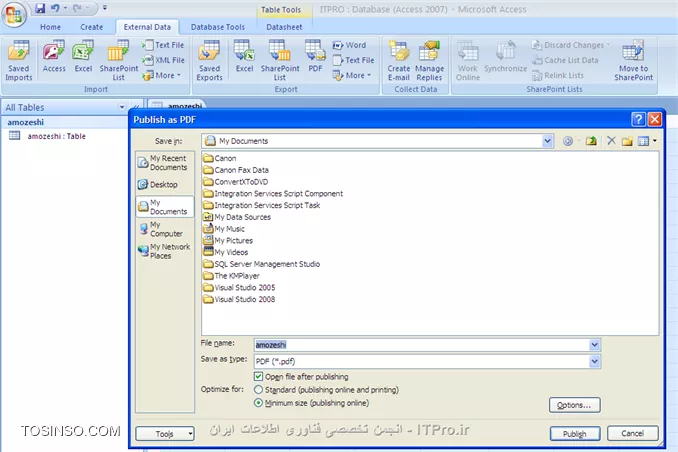Open the Views dropdown arrow
This screenshot has height=452, width=678.
click(655, 141)
